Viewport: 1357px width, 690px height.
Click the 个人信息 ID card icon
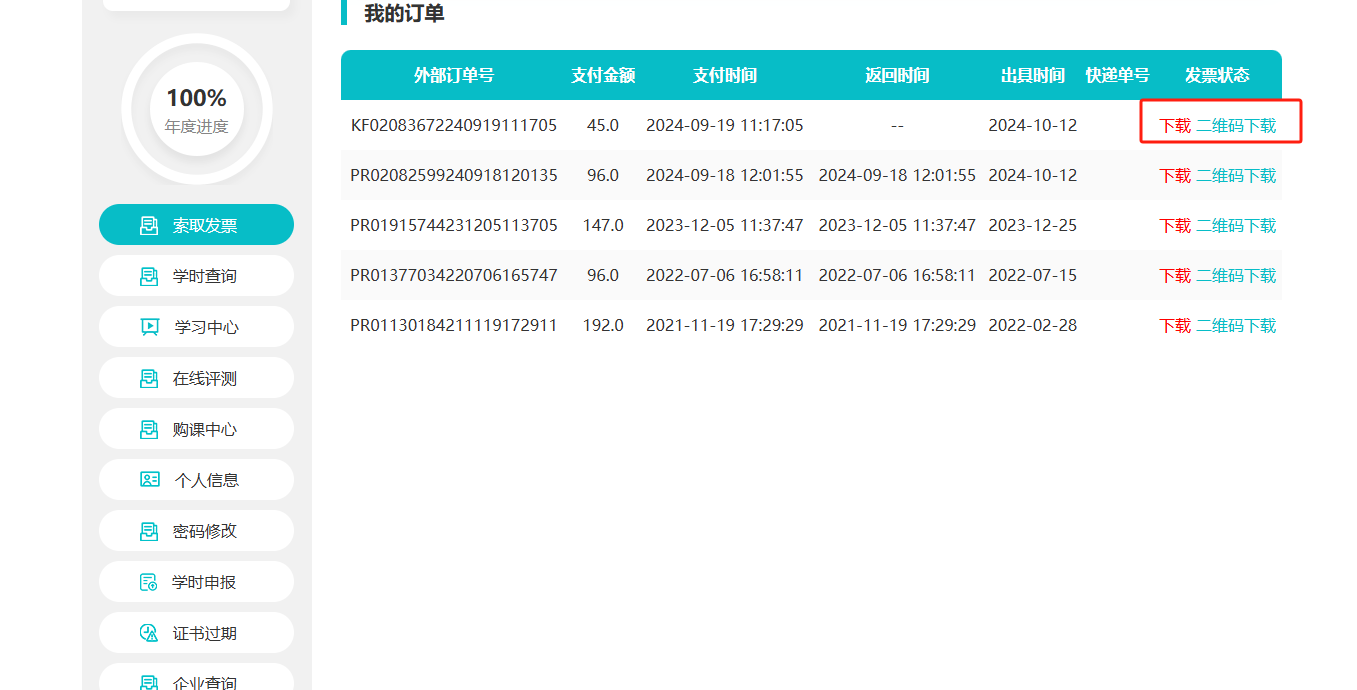pos(150,480)
